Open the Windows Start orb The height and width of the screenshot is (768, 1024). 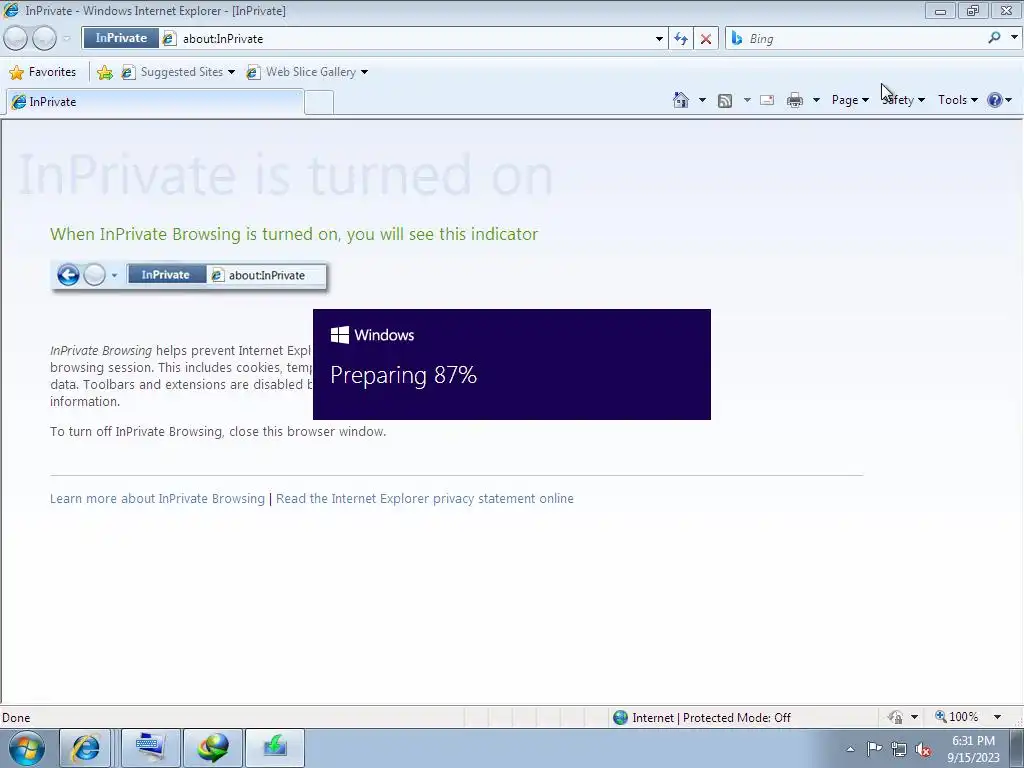click(x=27, y=748)
